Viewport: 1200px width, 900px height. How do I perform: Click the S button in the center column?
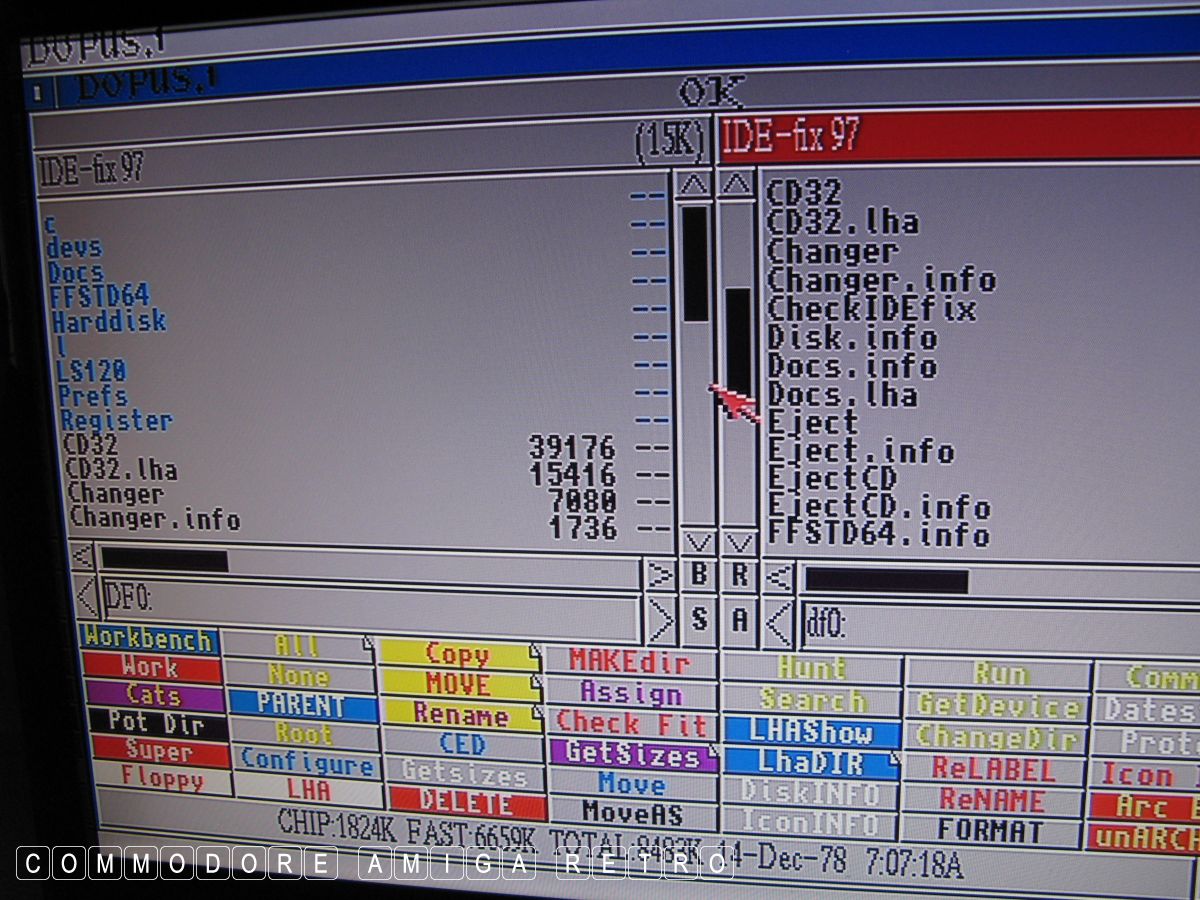pyautogui.click(x=699, y=620)
